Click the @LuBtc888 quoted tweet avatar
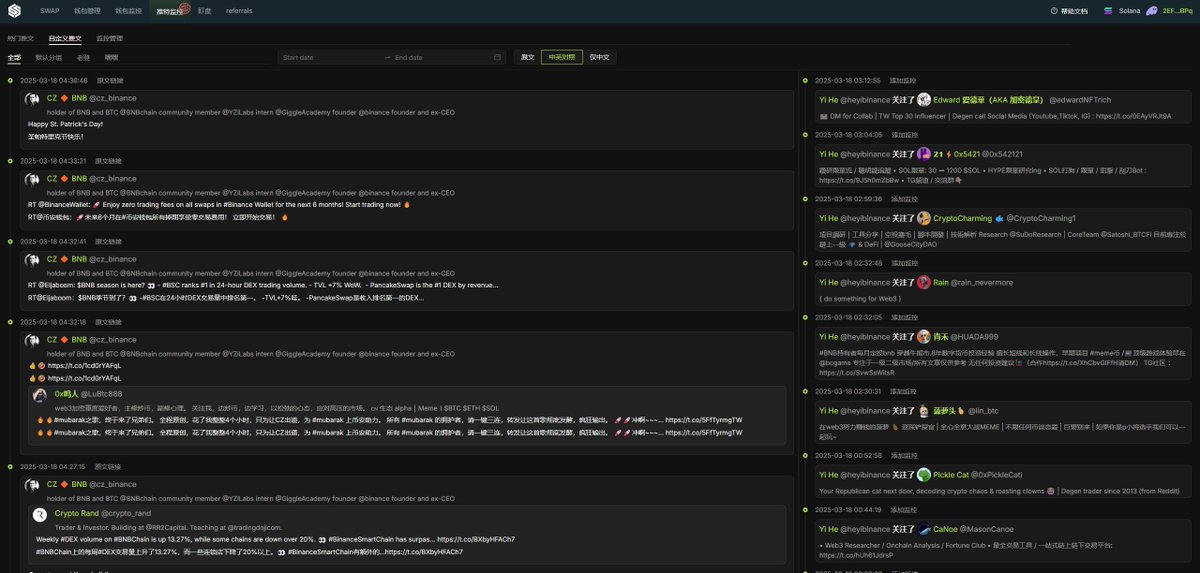Viewport: 1200px width, 573px height. pyautogui.click(x=40, y=395)
